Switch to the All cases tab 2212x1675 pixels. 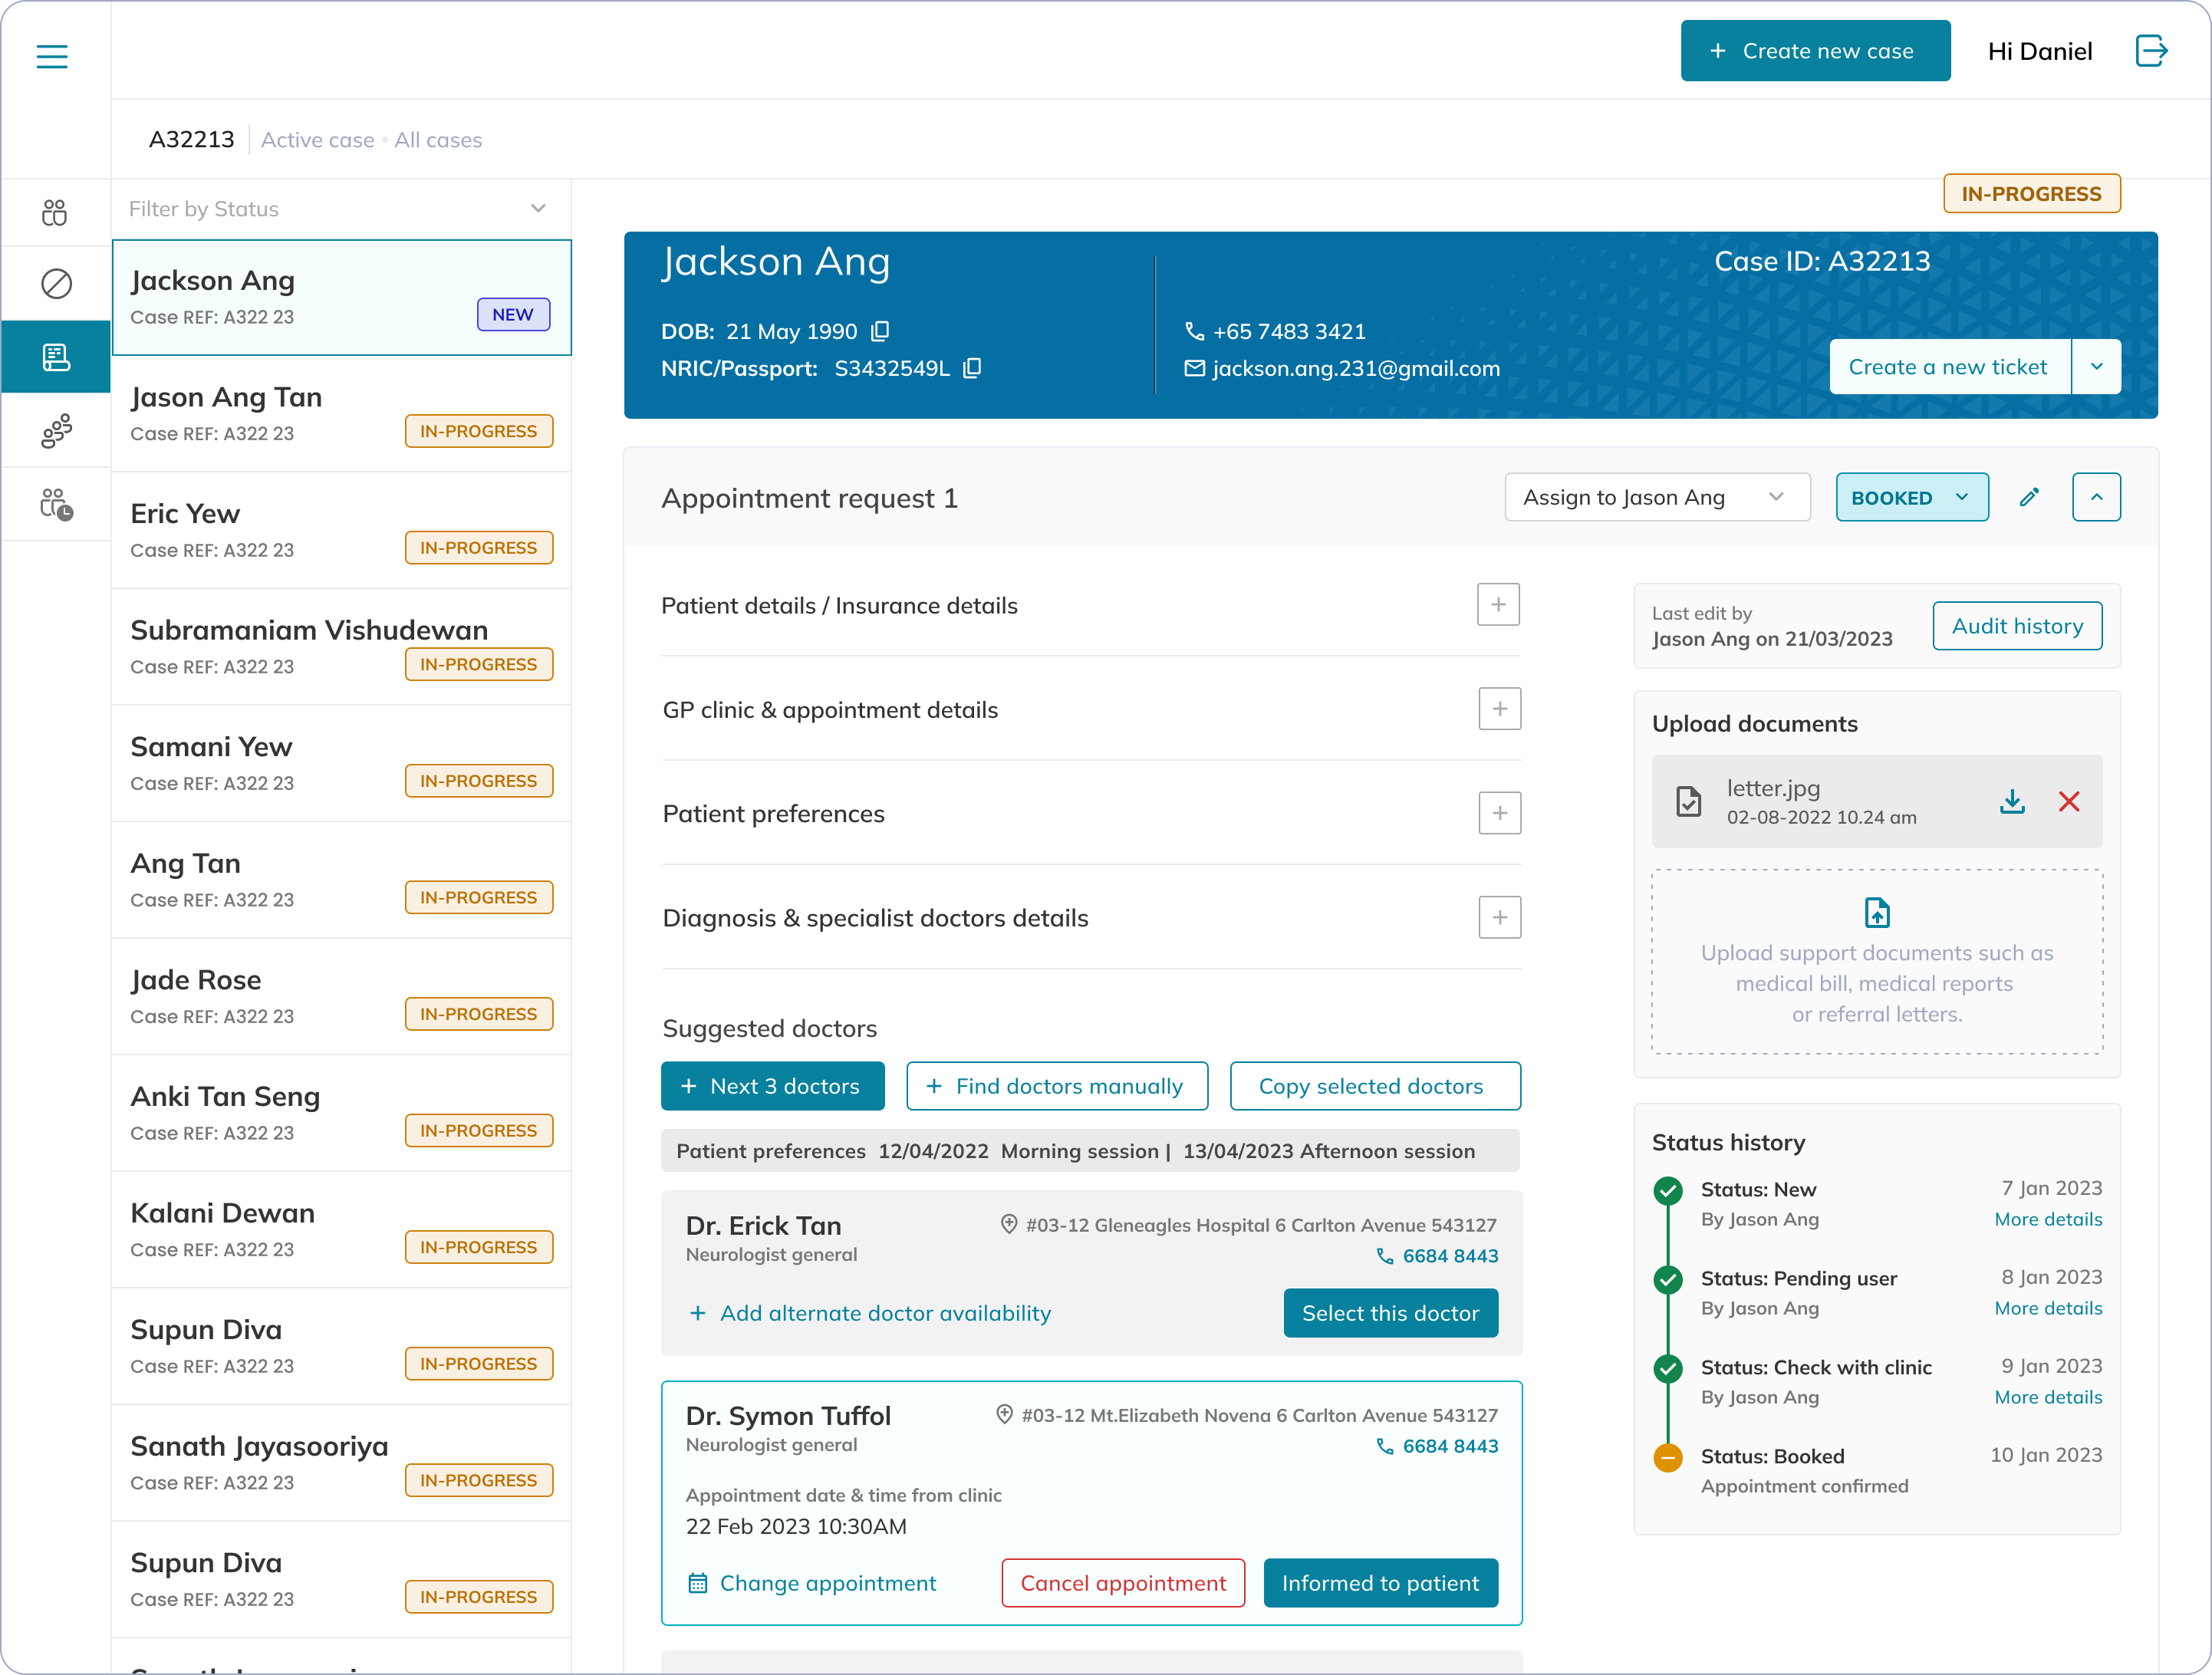pos(438,140)
